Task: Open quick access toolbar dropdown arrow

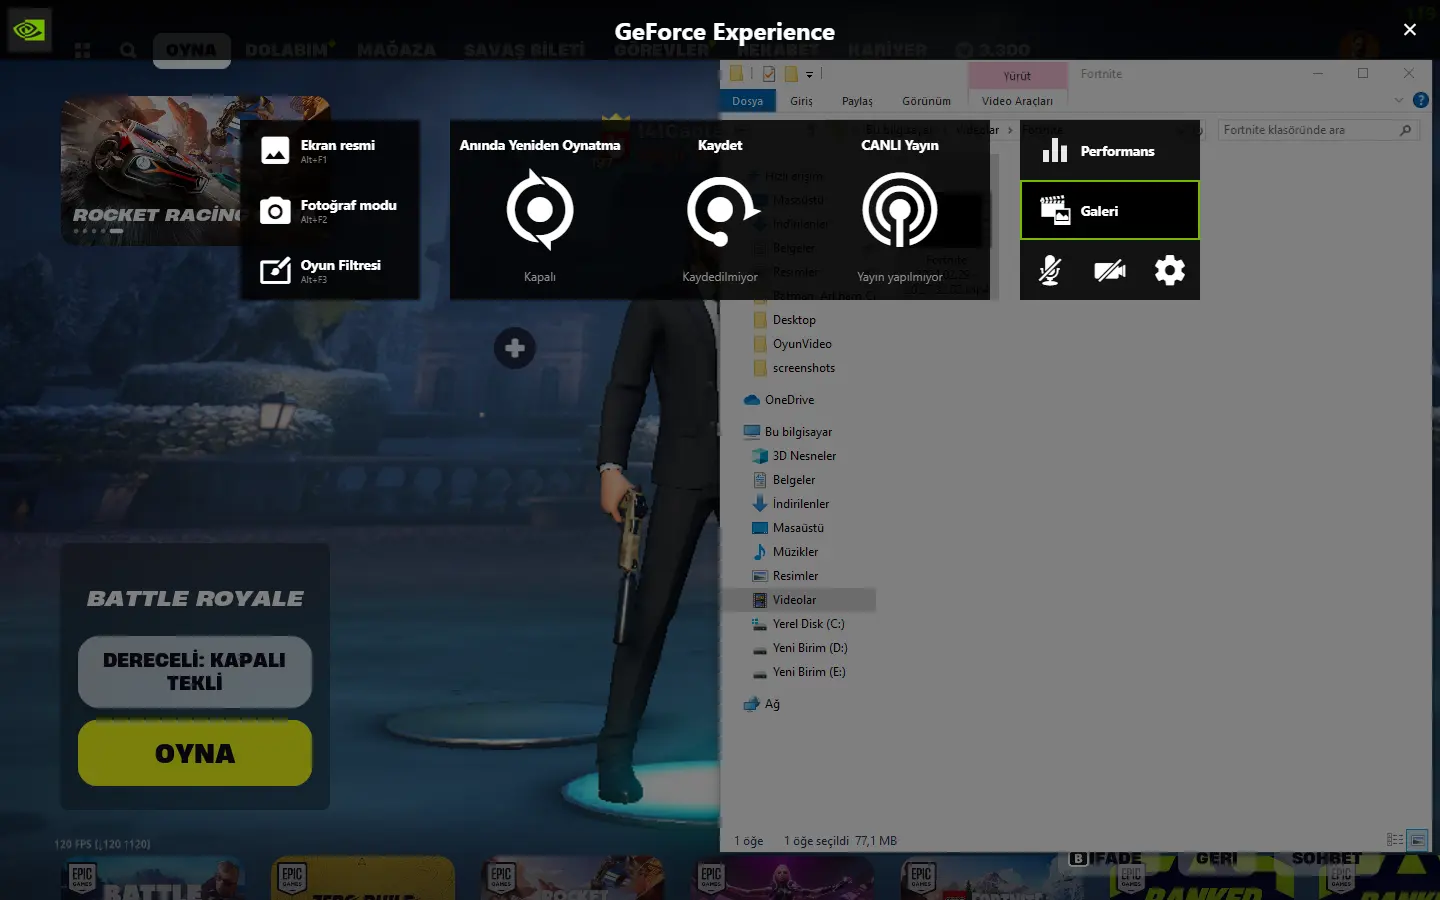Action: coord(810,74)
